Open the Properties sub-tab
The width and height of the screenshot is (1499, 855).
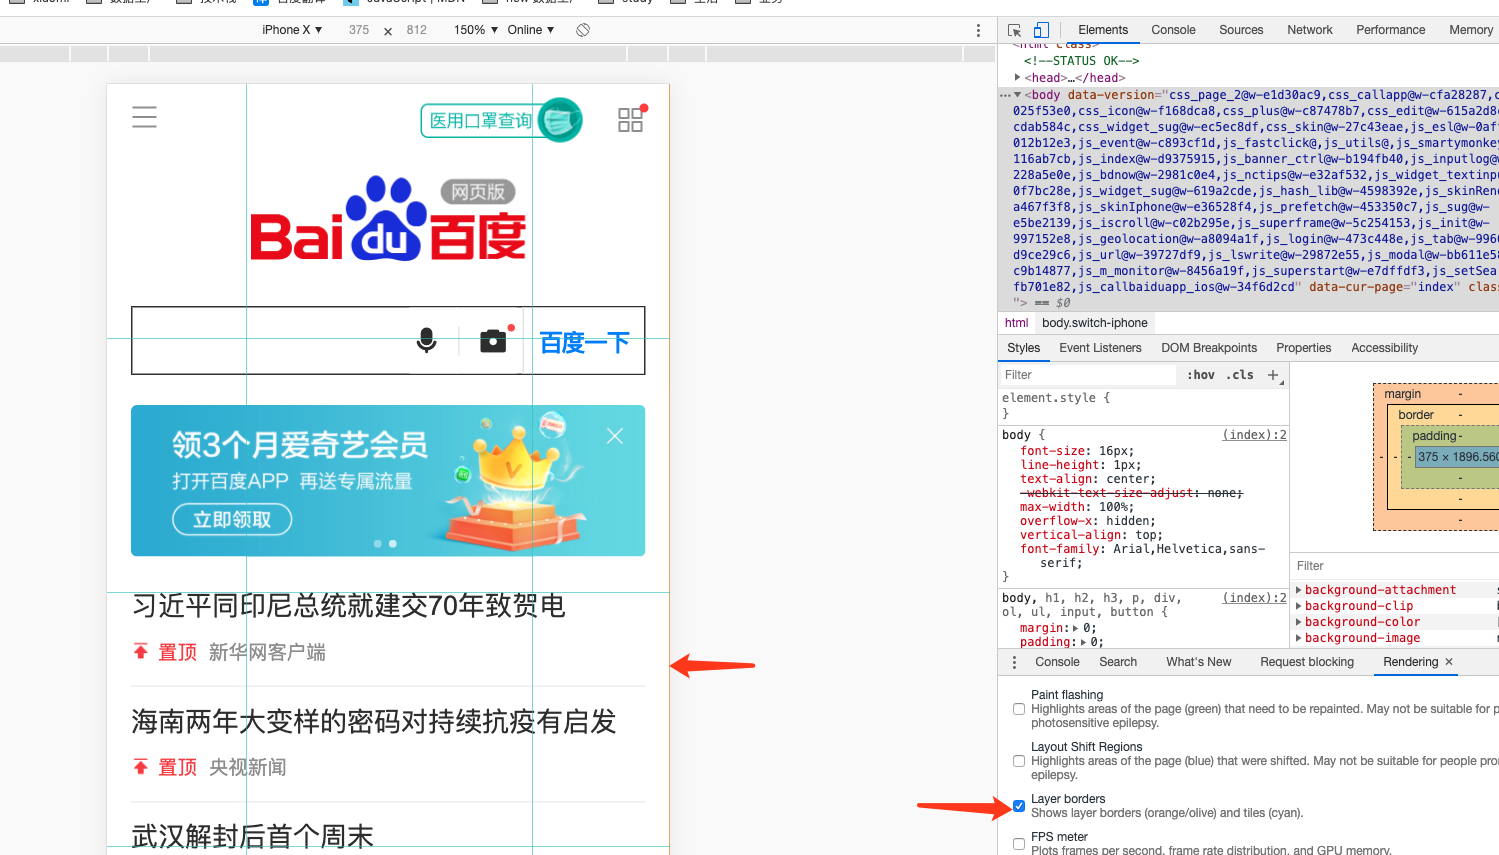pos(1303,348)
